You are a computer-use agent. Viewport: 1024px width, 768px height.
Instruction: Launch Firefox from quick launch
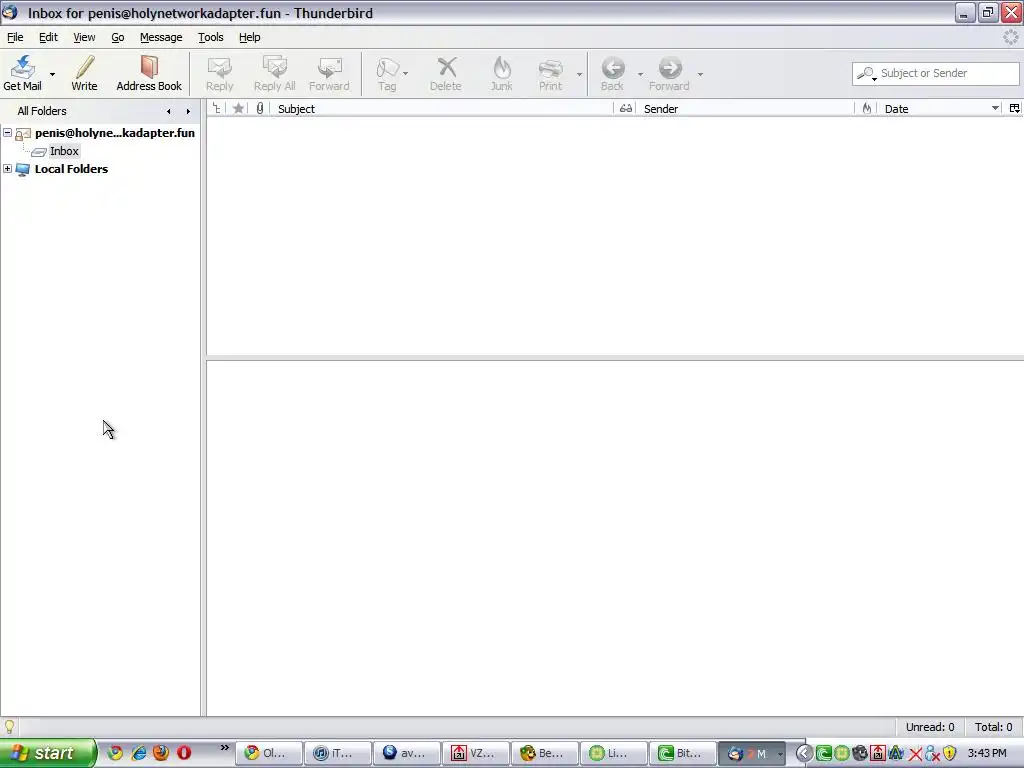click(x=161, y=753)
